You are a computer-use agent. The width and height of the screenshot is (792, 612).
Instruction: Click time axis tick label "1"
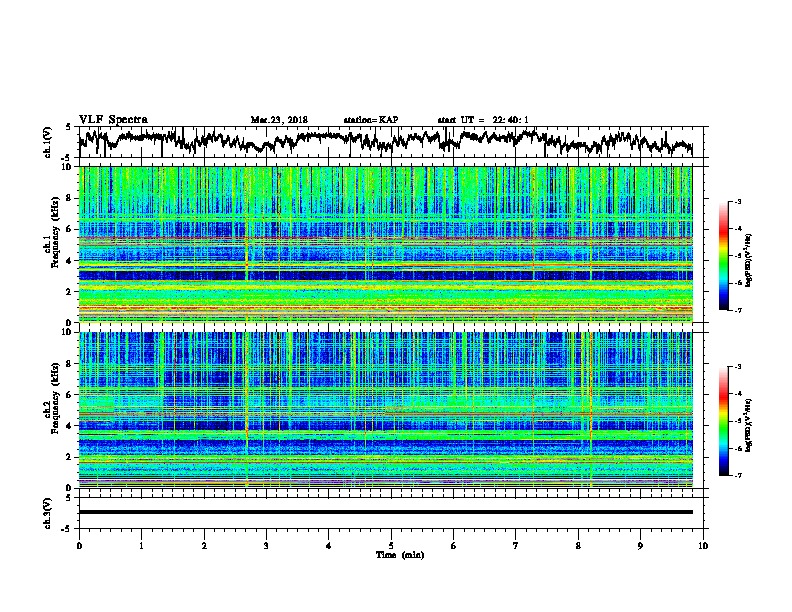(141, 546)
